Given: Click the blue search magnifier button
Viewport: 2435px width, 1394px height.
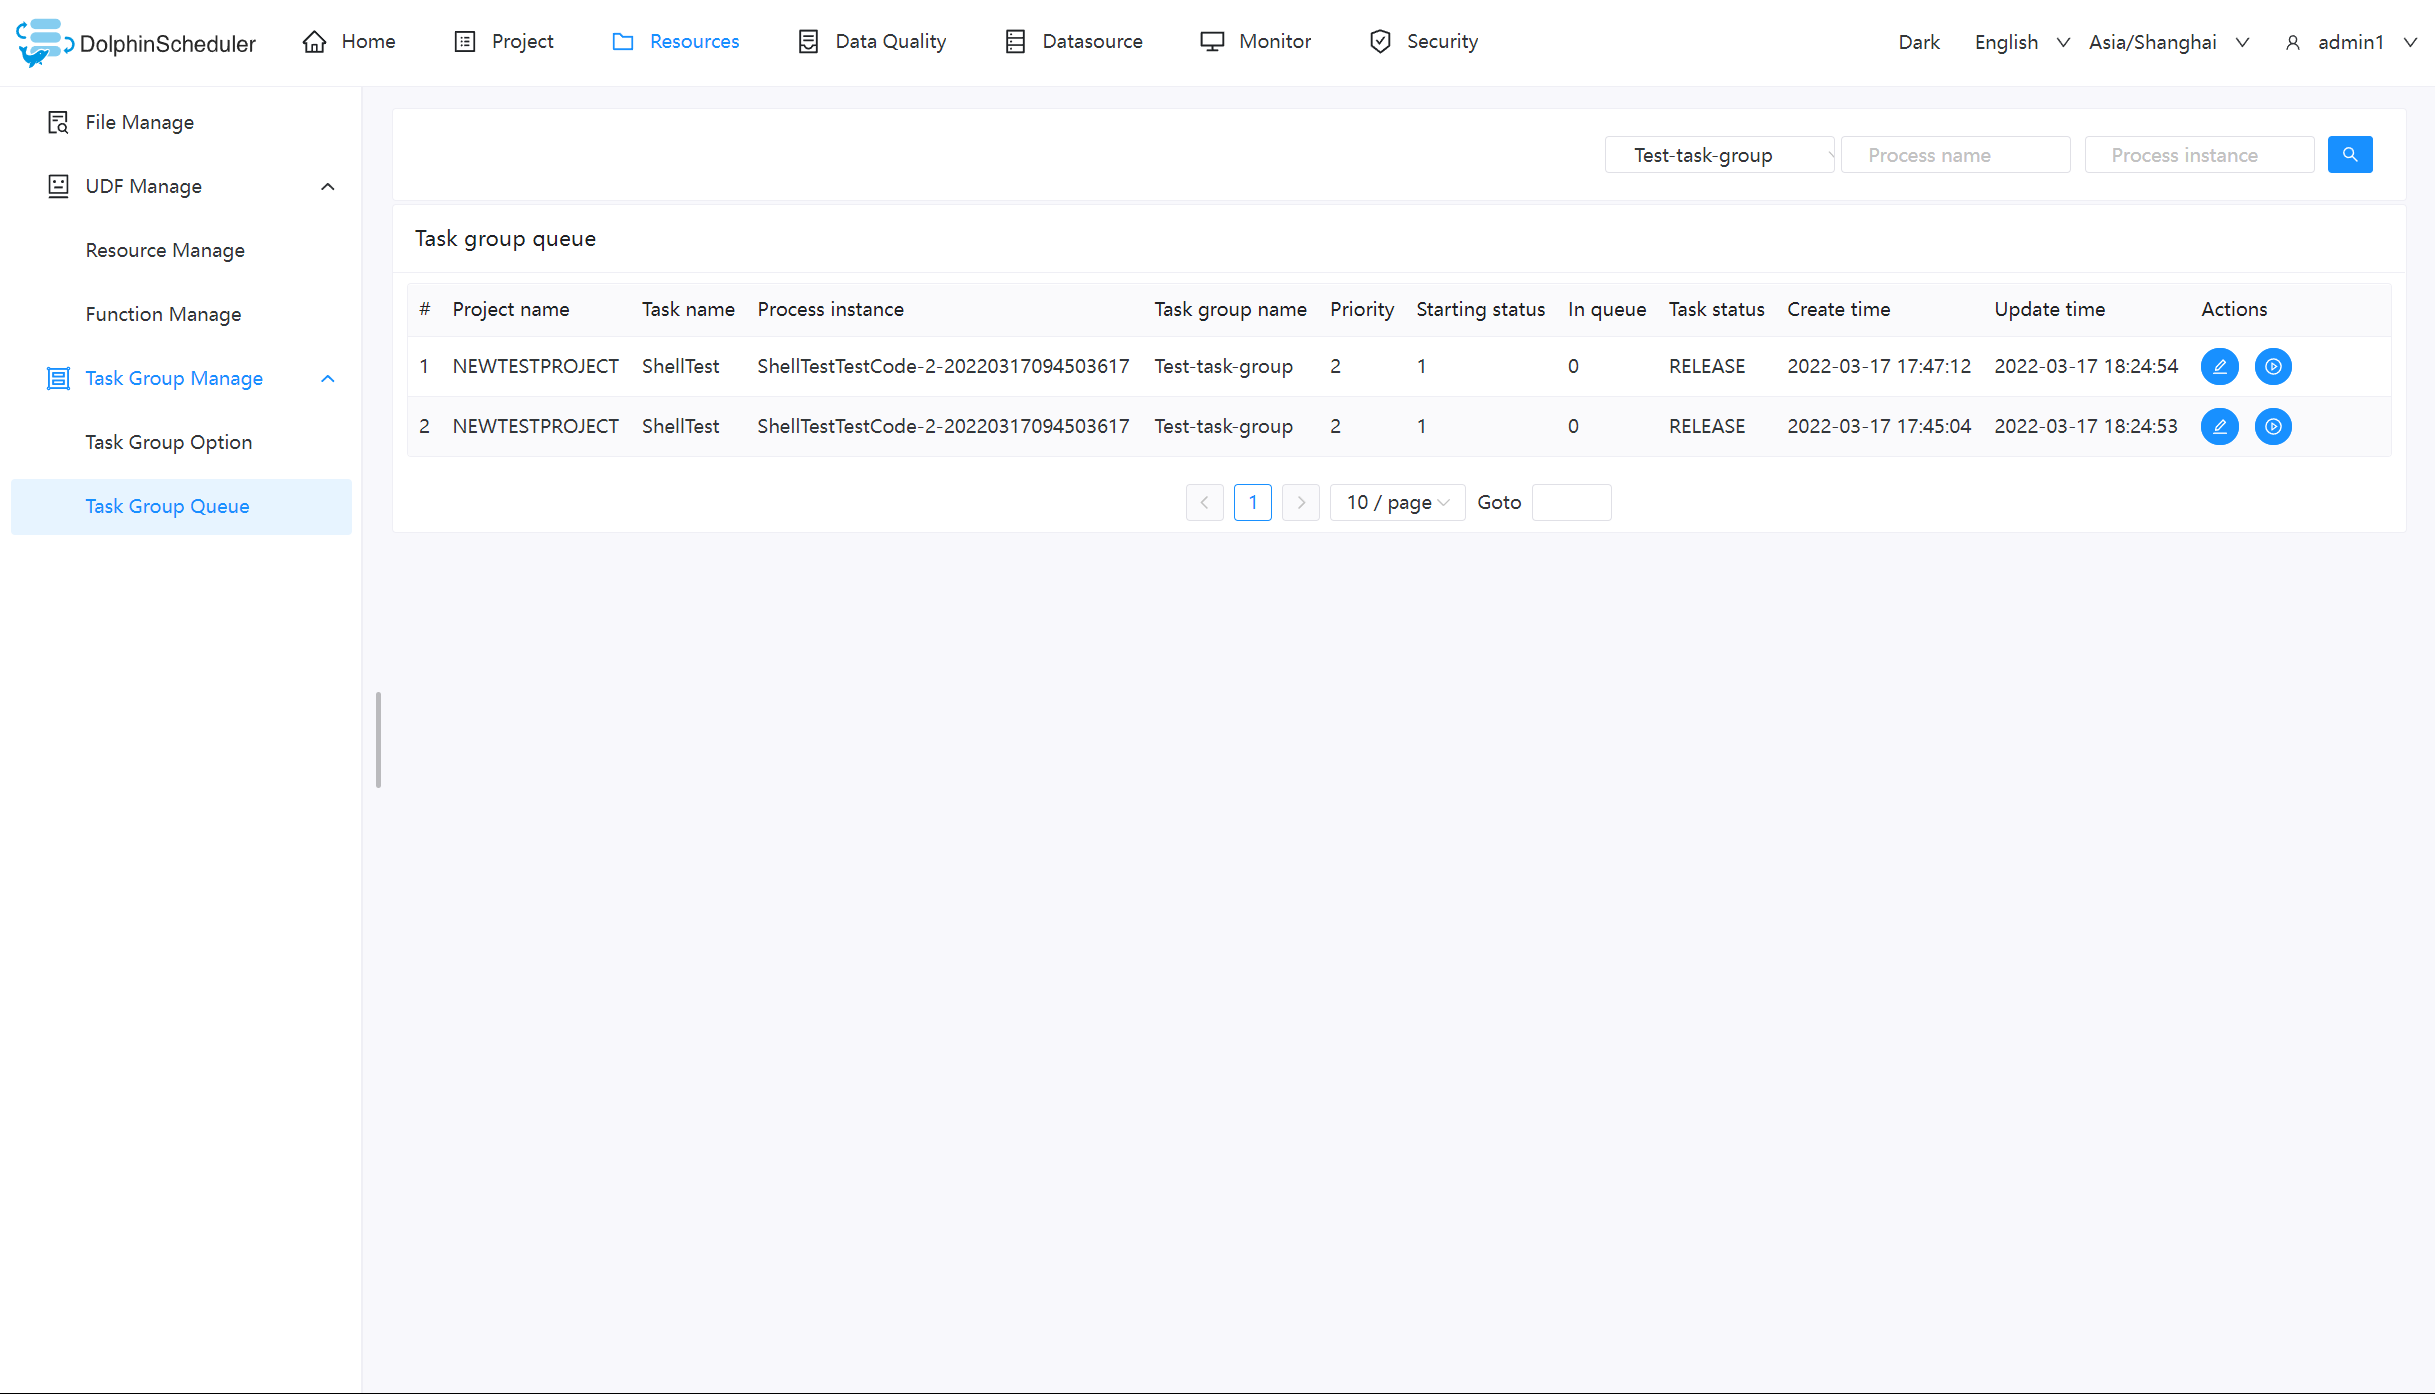Looking at the screenshot, I should (2349, 155).
